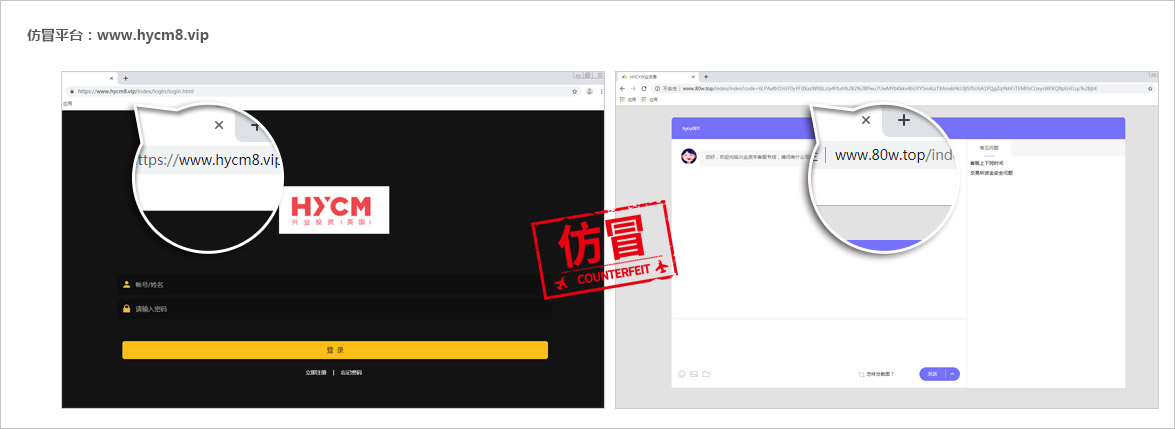The image size is (1175, 429).
Task: Focus the 请输入密码 password field
Action: tap(336, 309)
